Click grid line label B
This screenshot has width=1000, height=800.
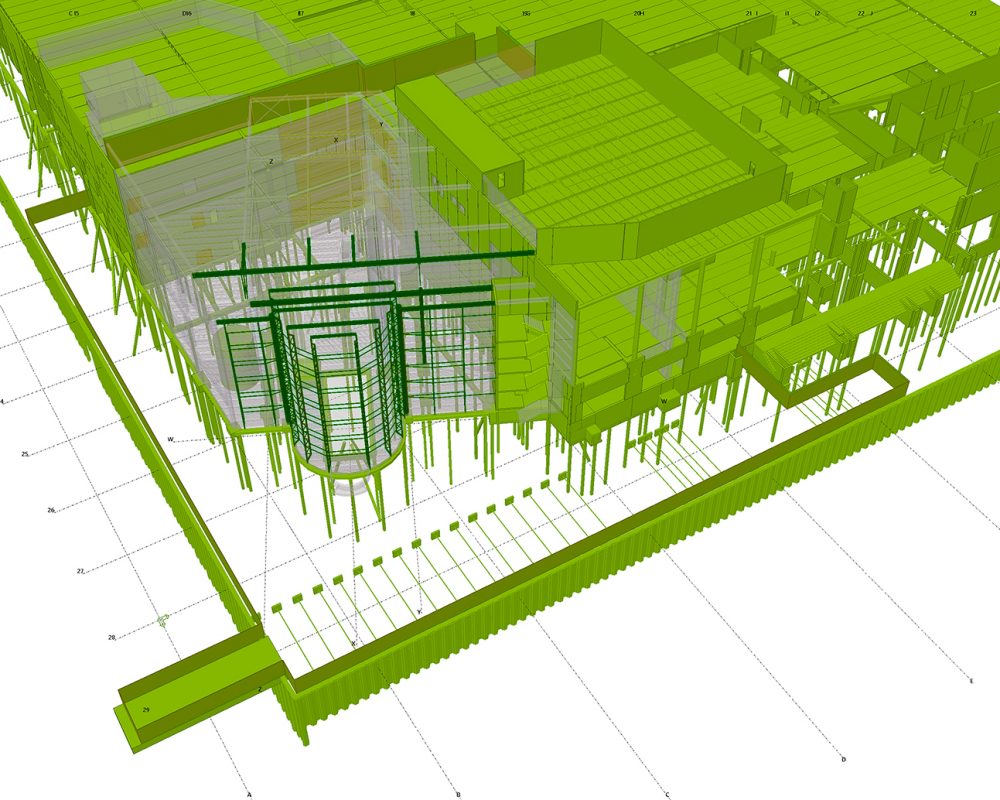click(458, 794)
